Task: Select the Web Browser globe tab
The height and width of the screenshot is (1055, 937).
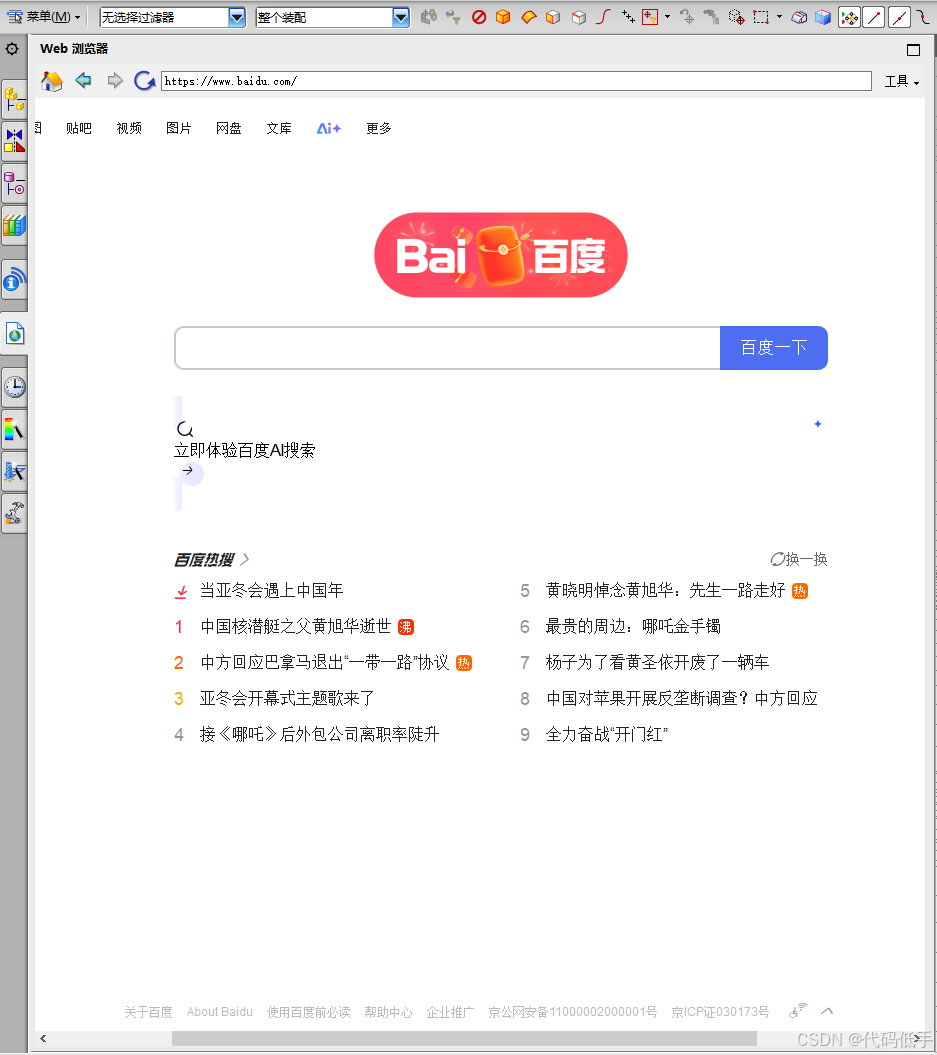Action: 15,333
